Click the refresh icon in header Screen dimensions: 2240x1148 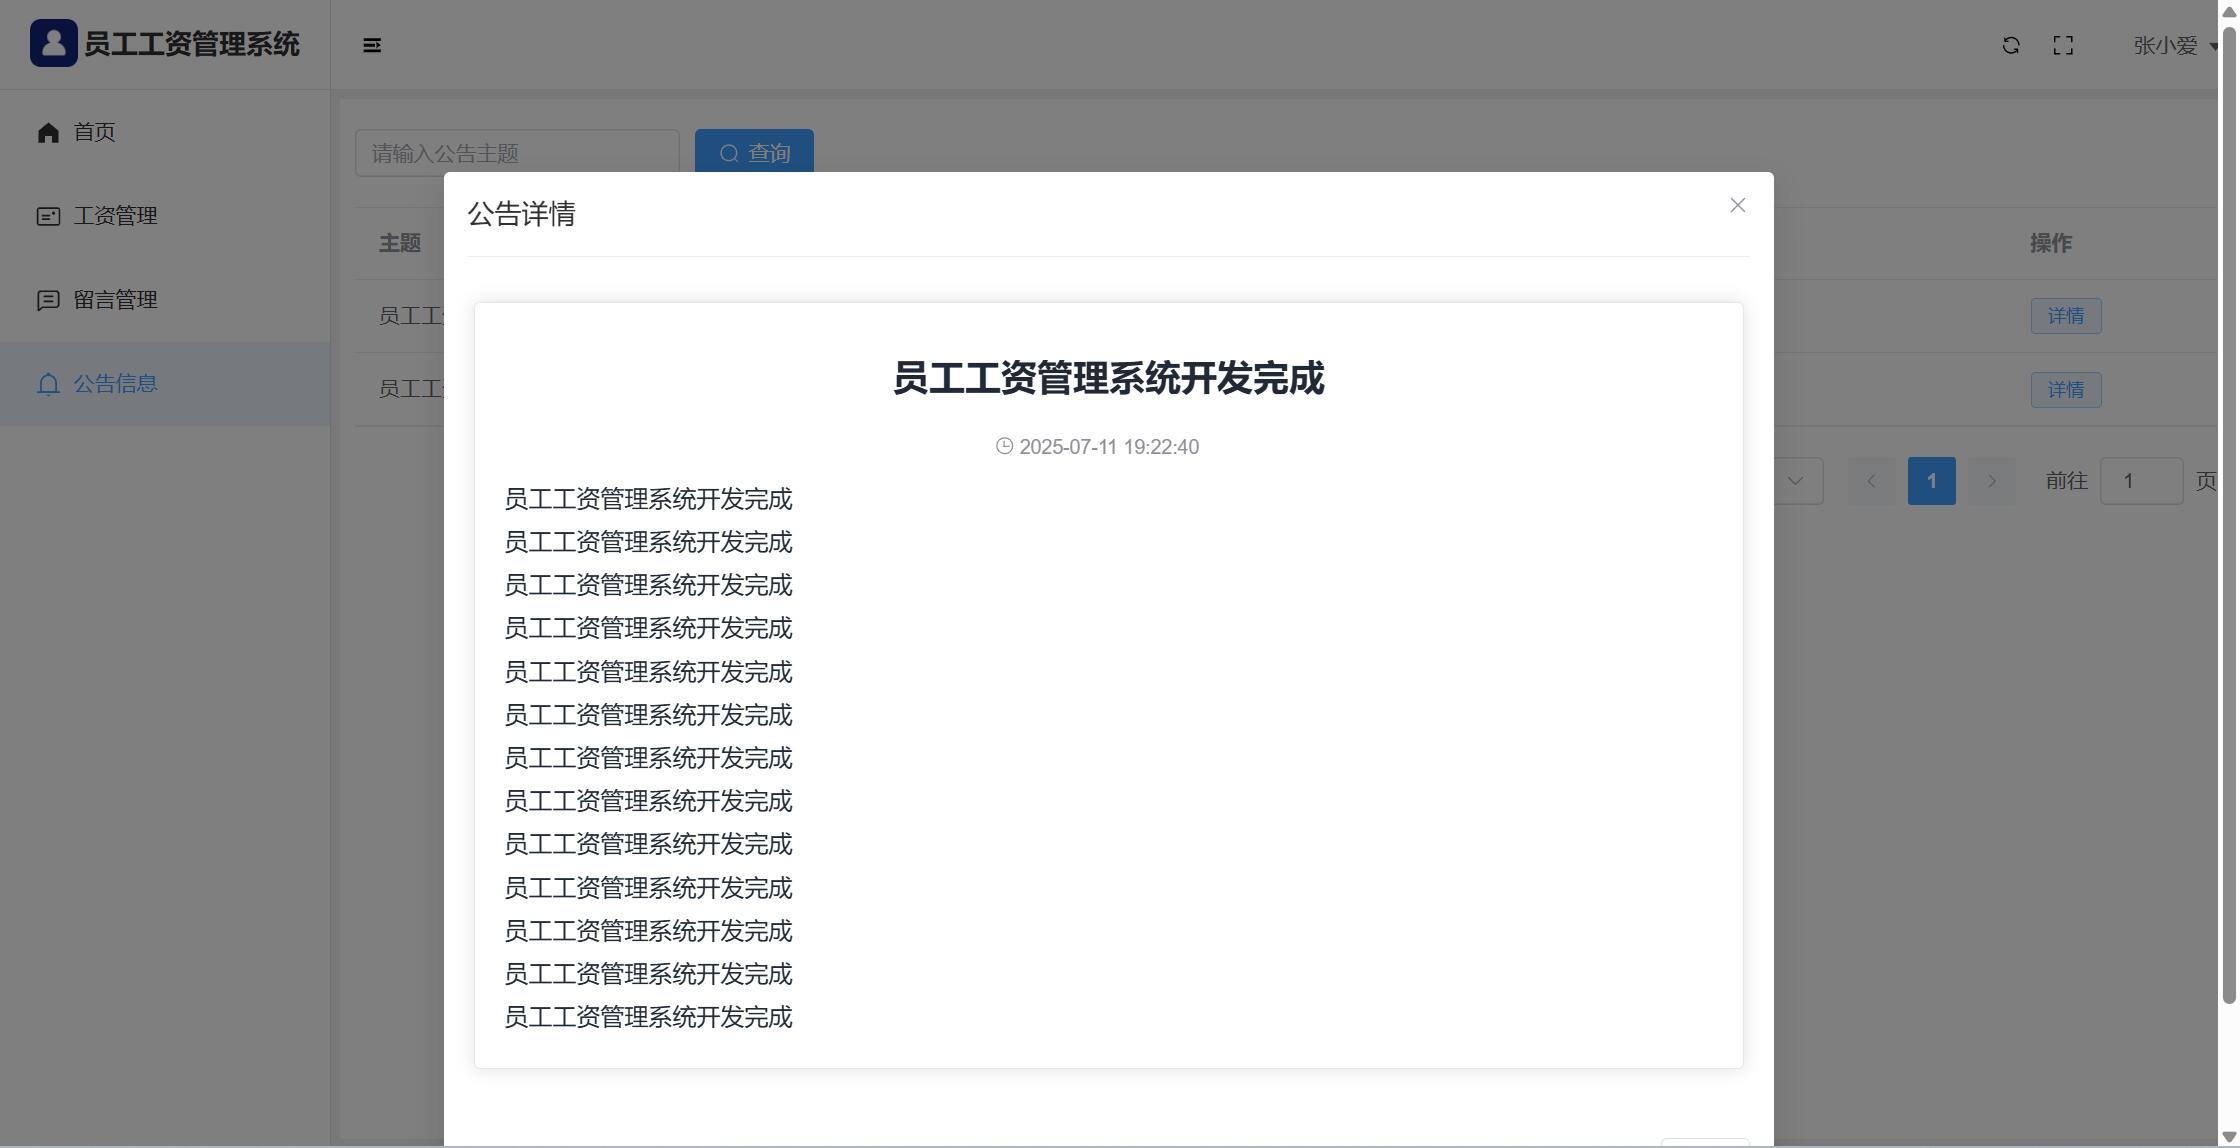(x=2011, y=46)
